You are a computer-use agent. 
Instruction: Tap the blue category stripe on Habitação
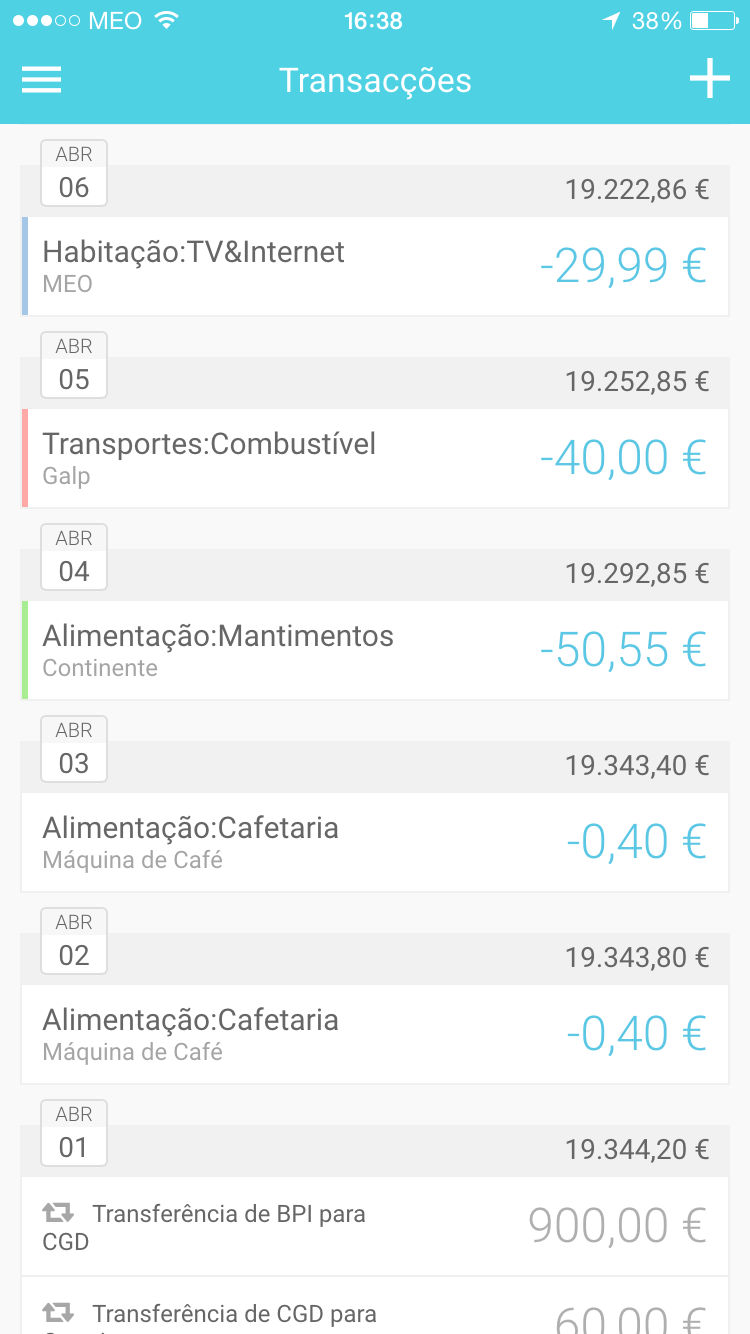pyautogui.click(x=25, y=266)
